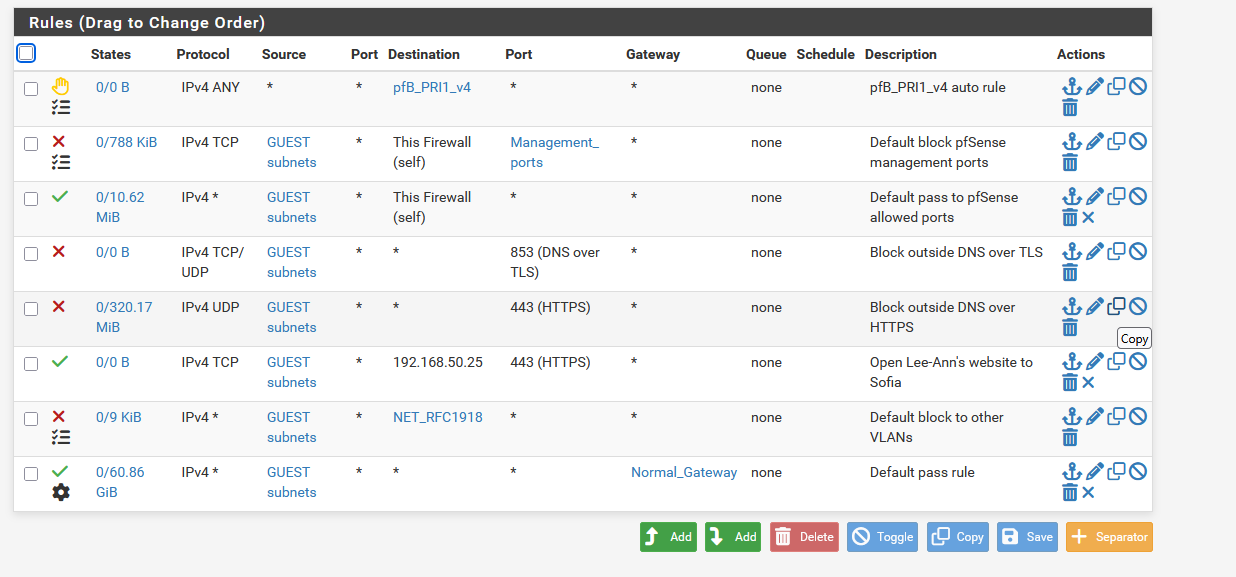
Task: Click the Save button
Action: (1027, 537)
